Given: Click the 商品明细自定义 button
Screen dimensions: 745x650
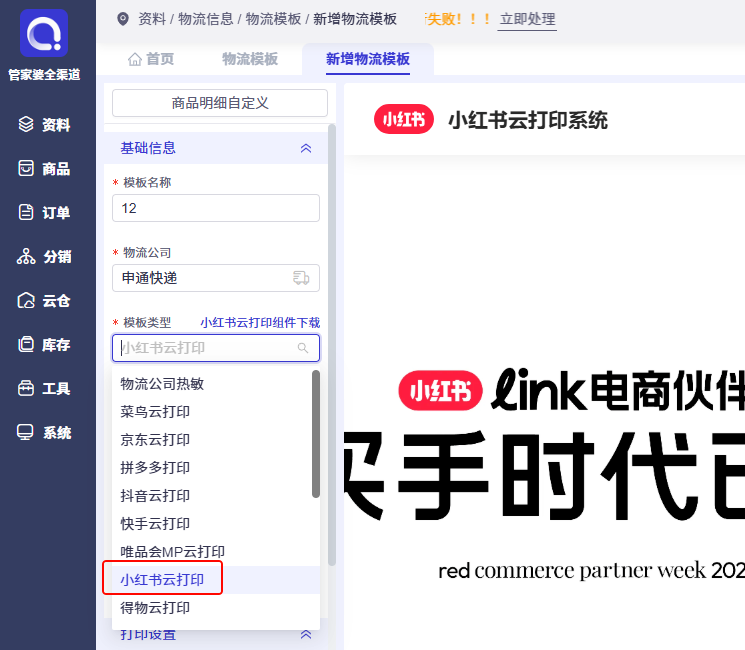Looking at the screenshot, I should (220, 103).
